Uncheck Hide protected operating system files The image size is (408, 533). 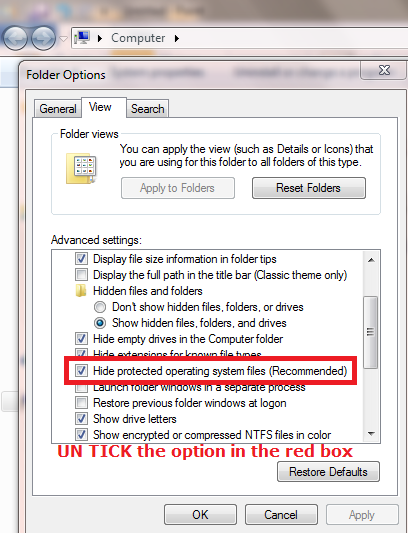coord(81,371)
